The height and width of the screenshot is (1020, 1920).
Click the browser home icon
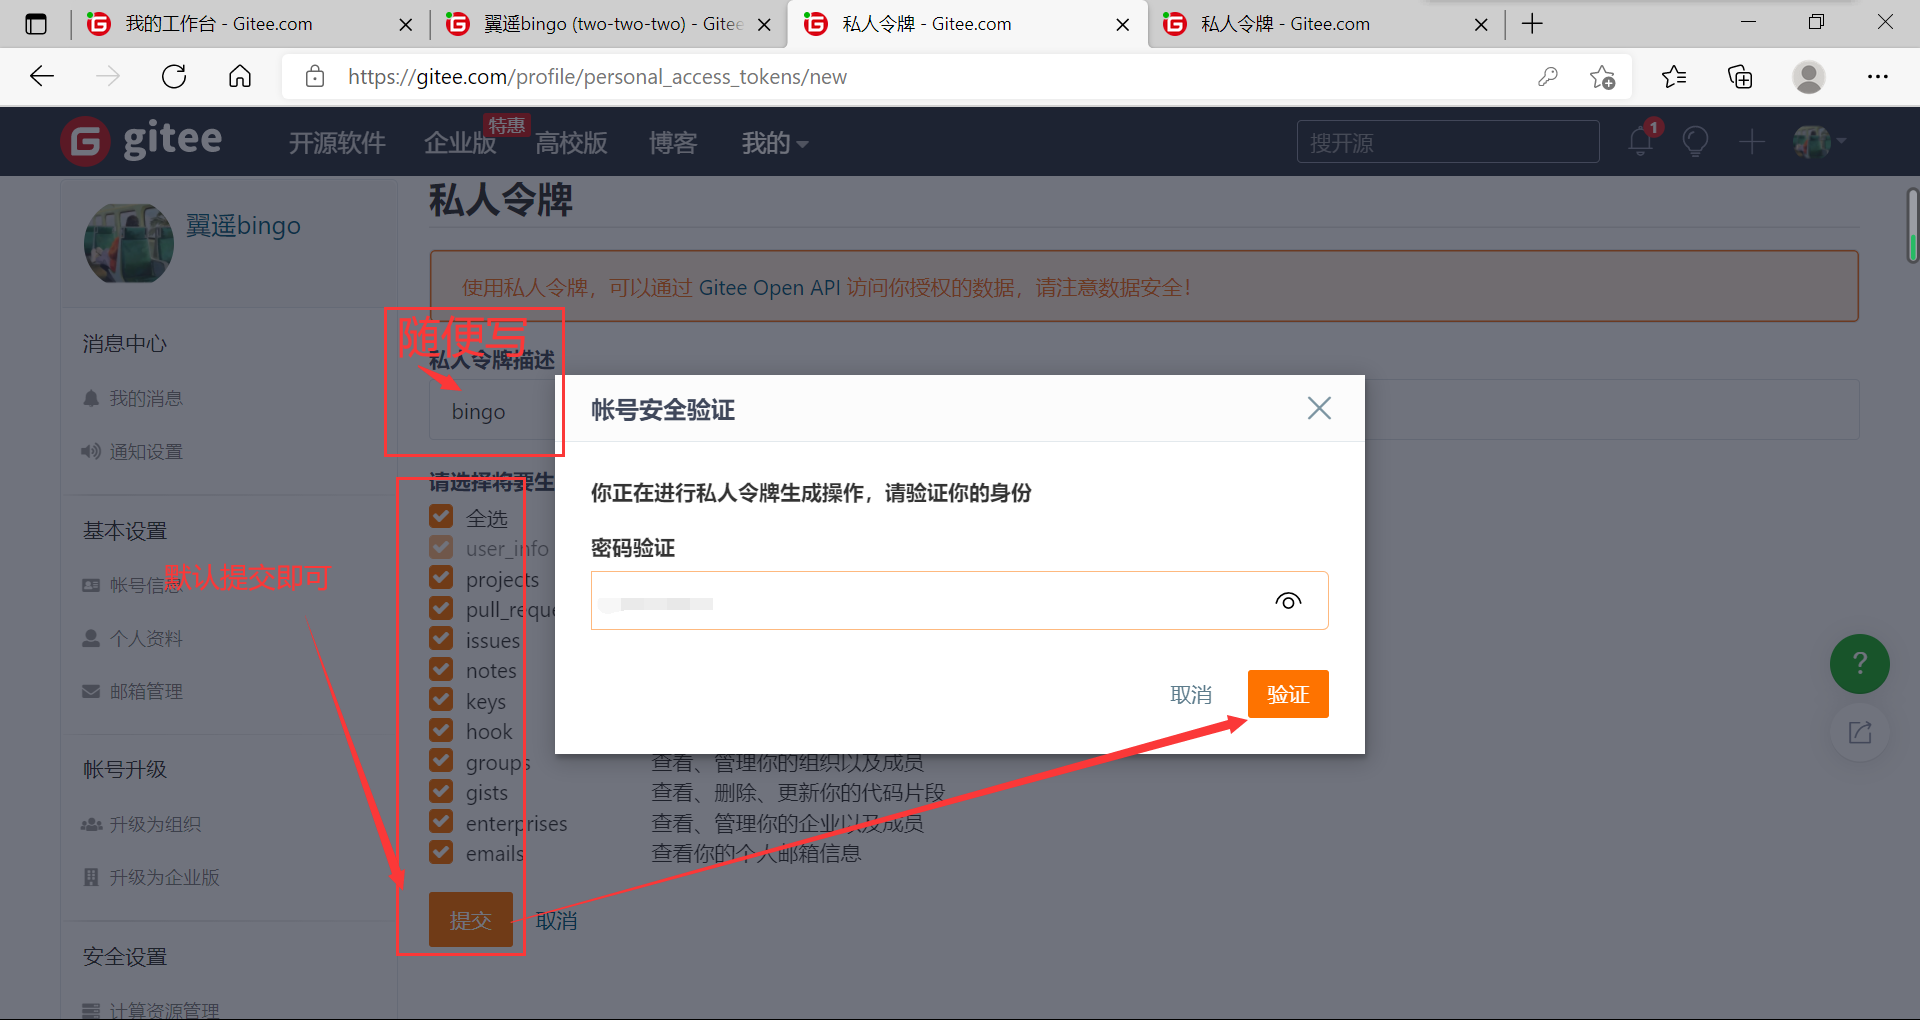click(x=239, y=76)
